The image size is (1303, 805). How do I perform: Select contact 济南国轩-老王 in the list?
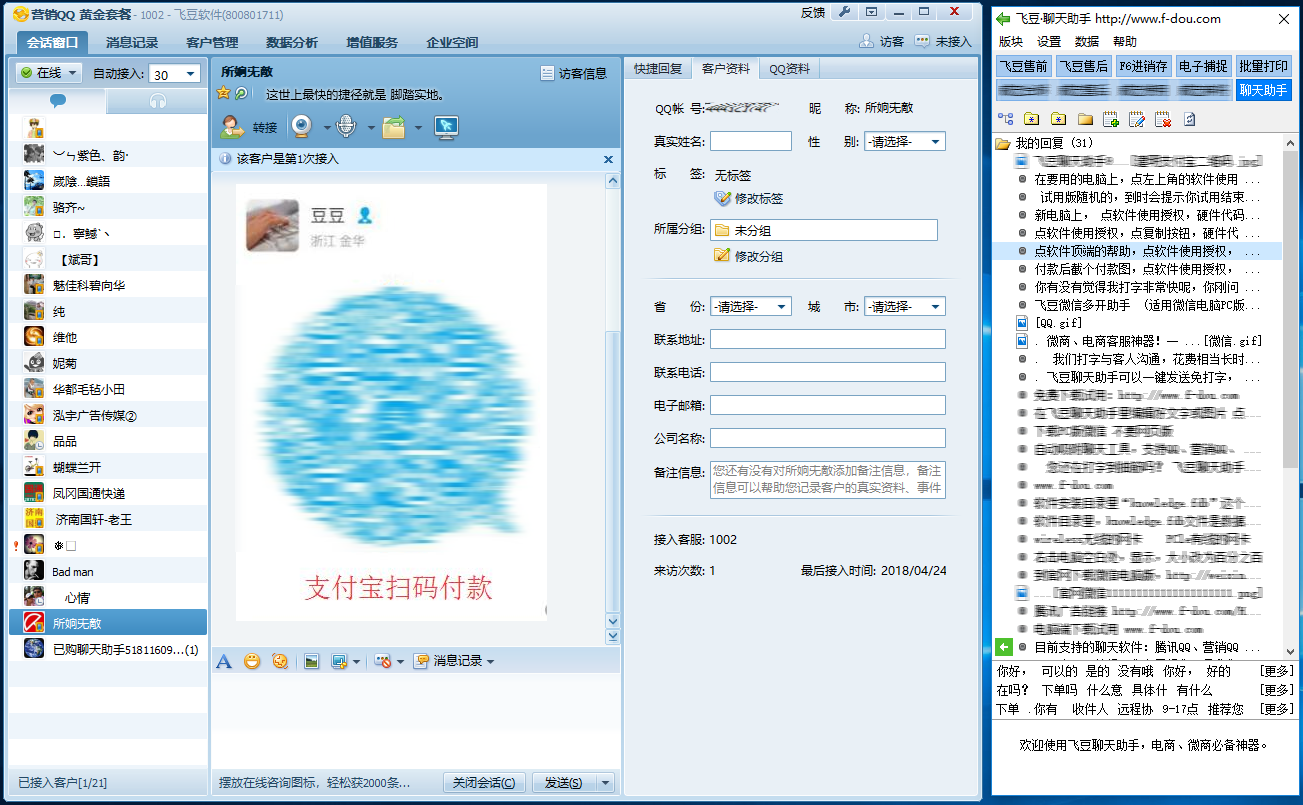point(108,519)
